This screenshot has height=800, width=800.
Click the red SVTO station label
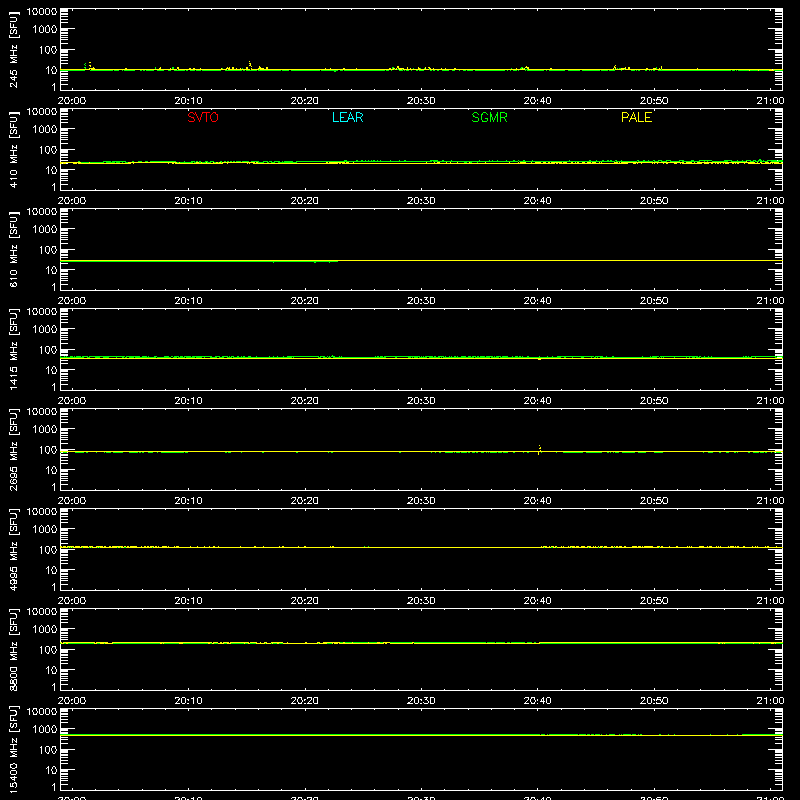pos(203,117)
